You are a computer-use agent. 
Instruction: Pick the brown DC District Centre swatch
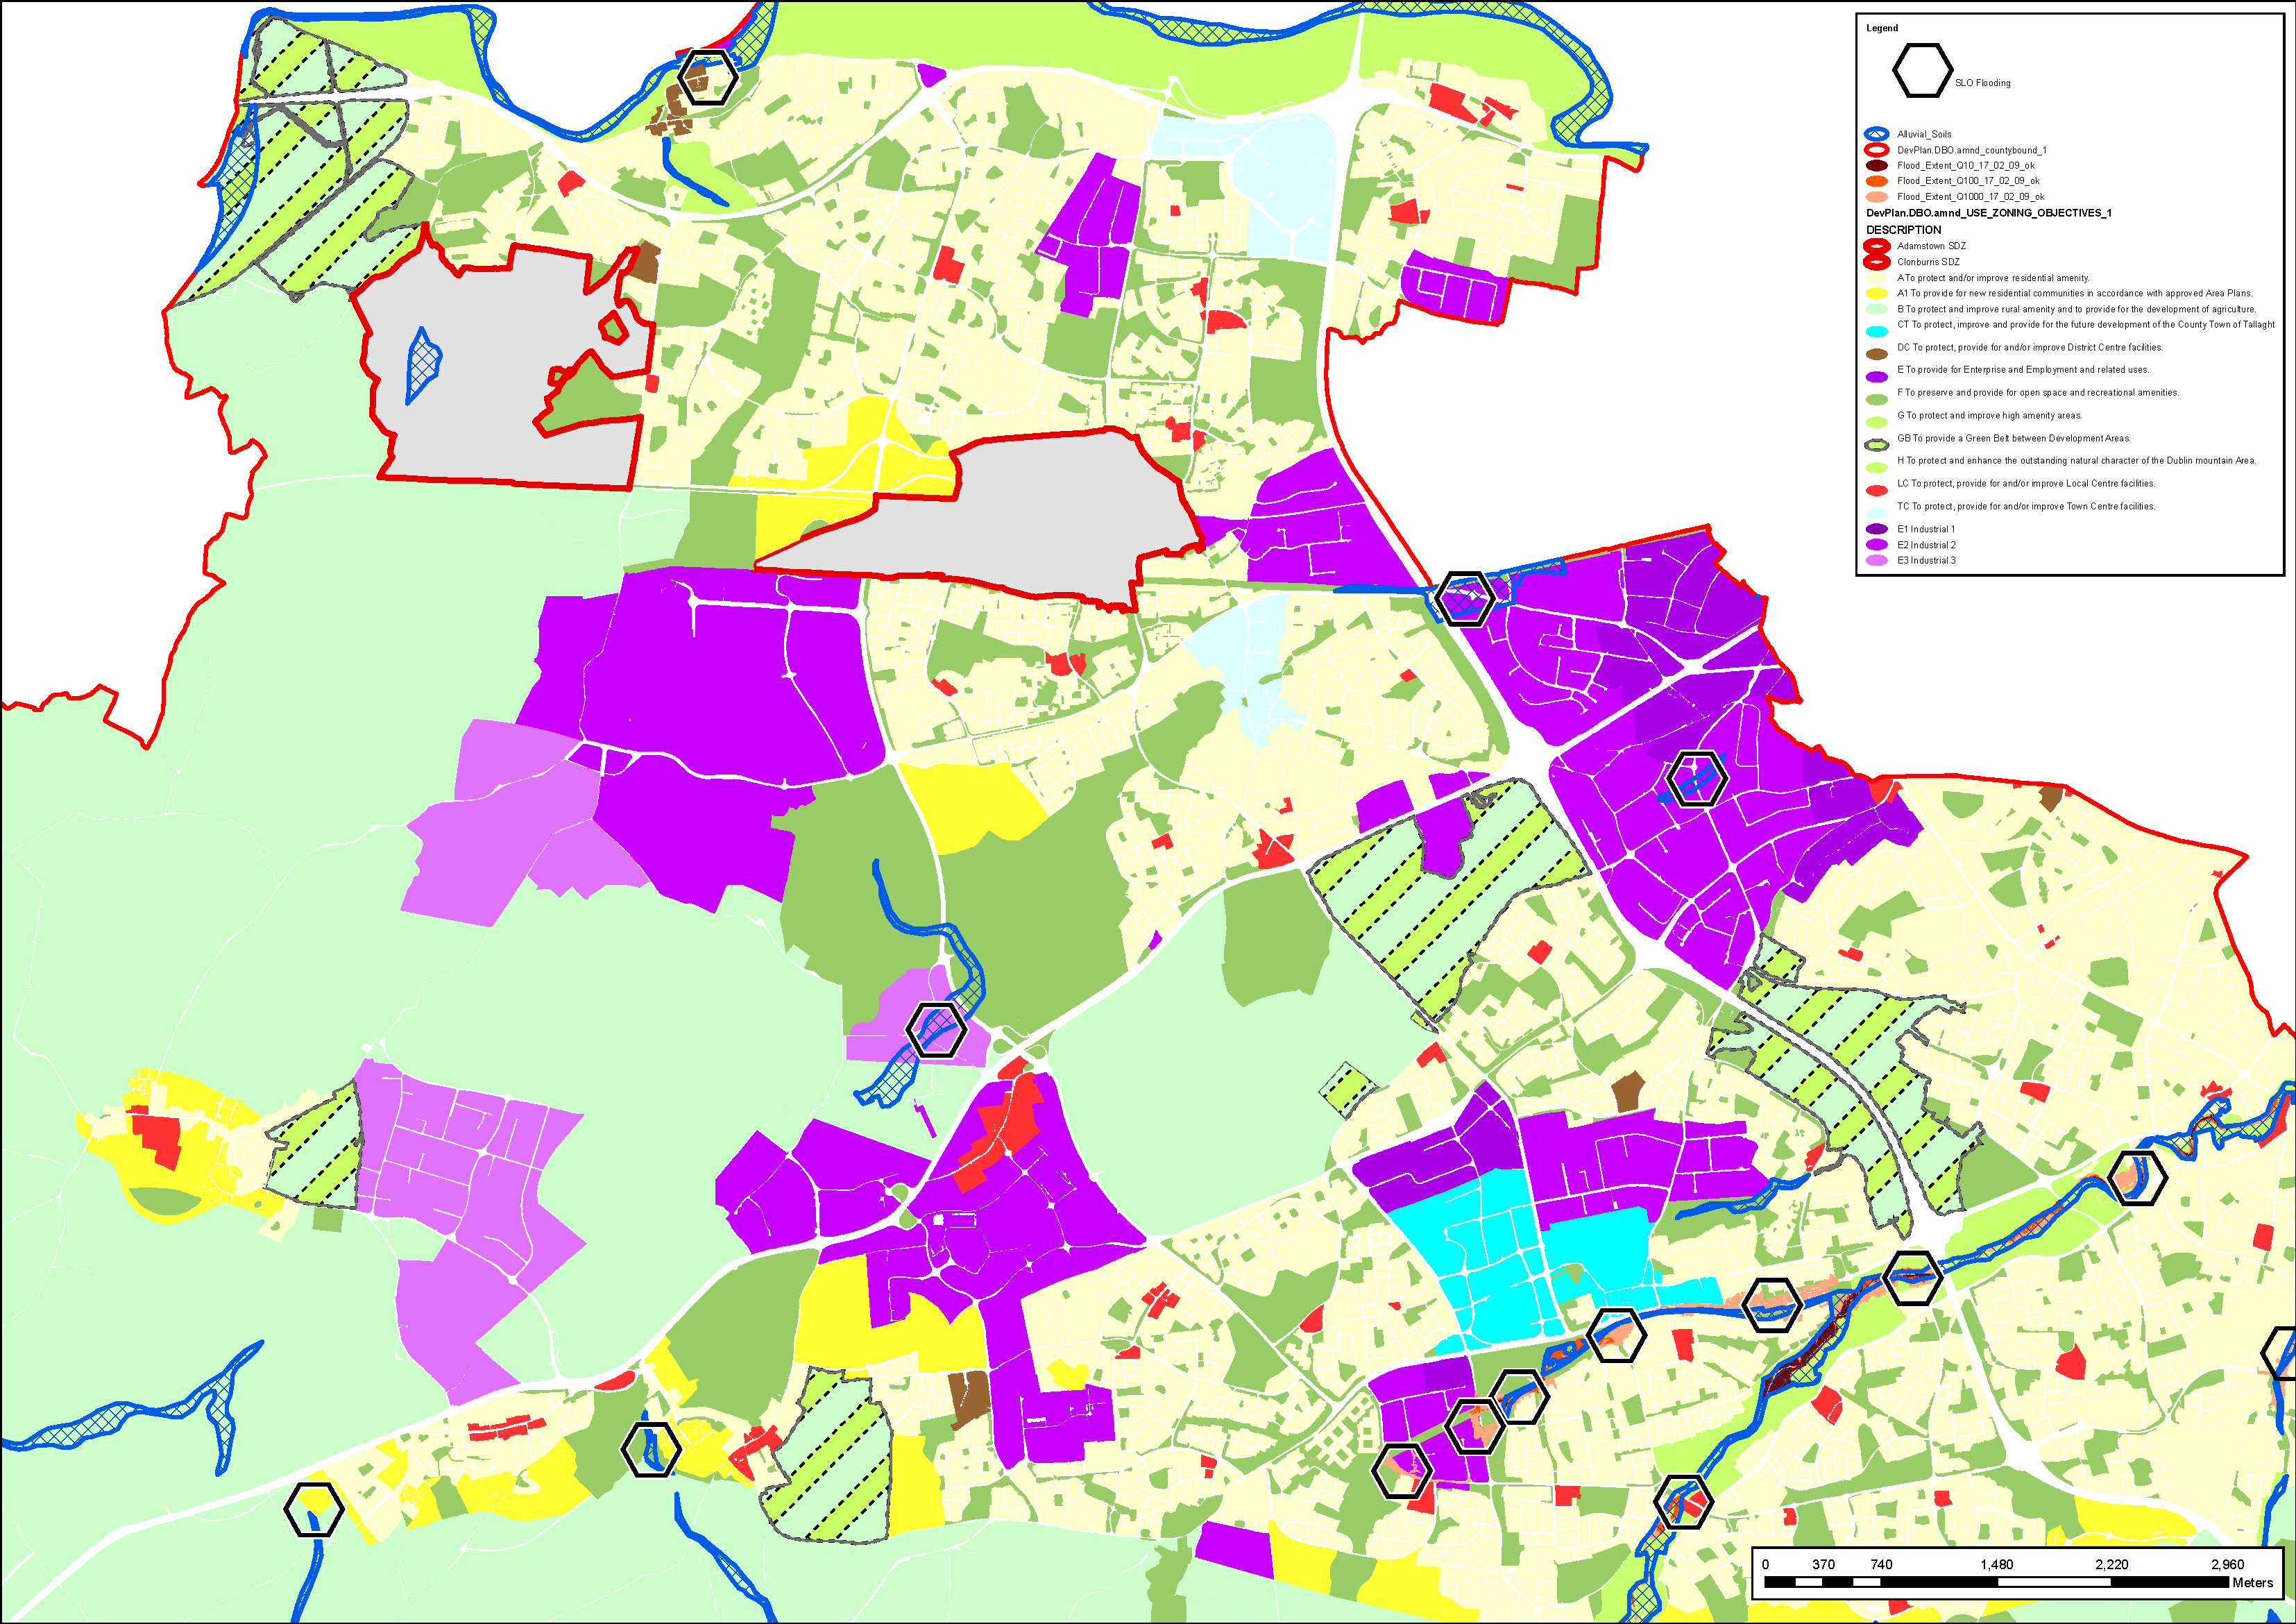click(x=1876, y=354)
